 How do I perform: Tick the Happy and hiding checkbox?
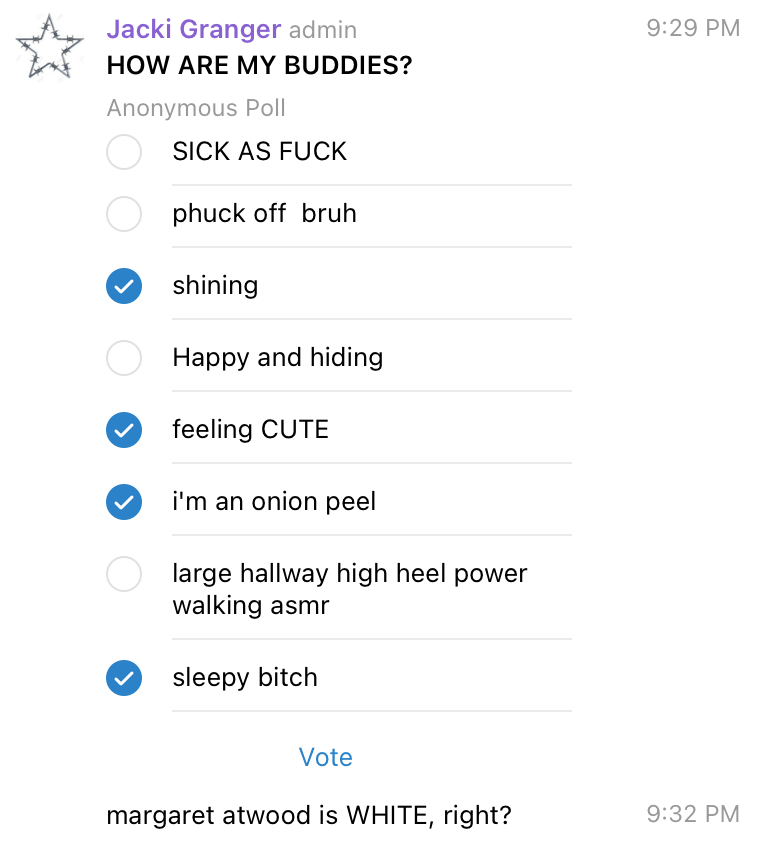(124, 357)
